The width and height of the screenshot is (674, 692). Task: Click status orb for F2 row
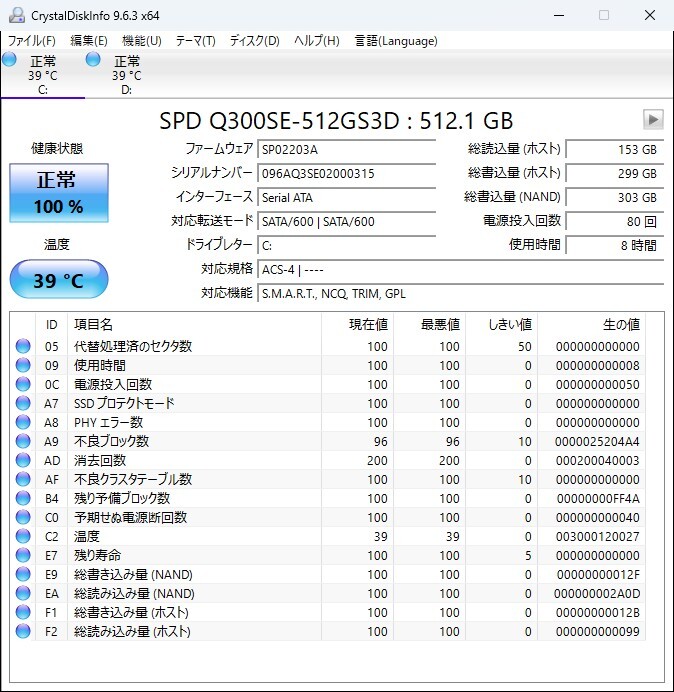(x=23, y=631)
